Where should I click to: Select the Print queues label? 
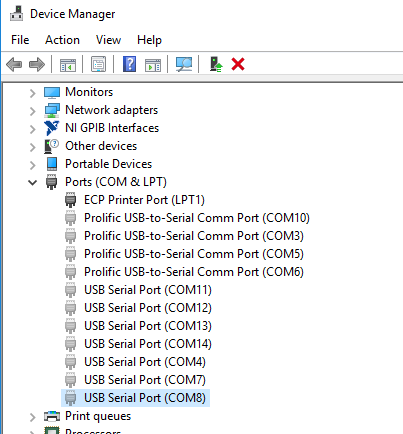pyautogui.click(x=98, y=416)
